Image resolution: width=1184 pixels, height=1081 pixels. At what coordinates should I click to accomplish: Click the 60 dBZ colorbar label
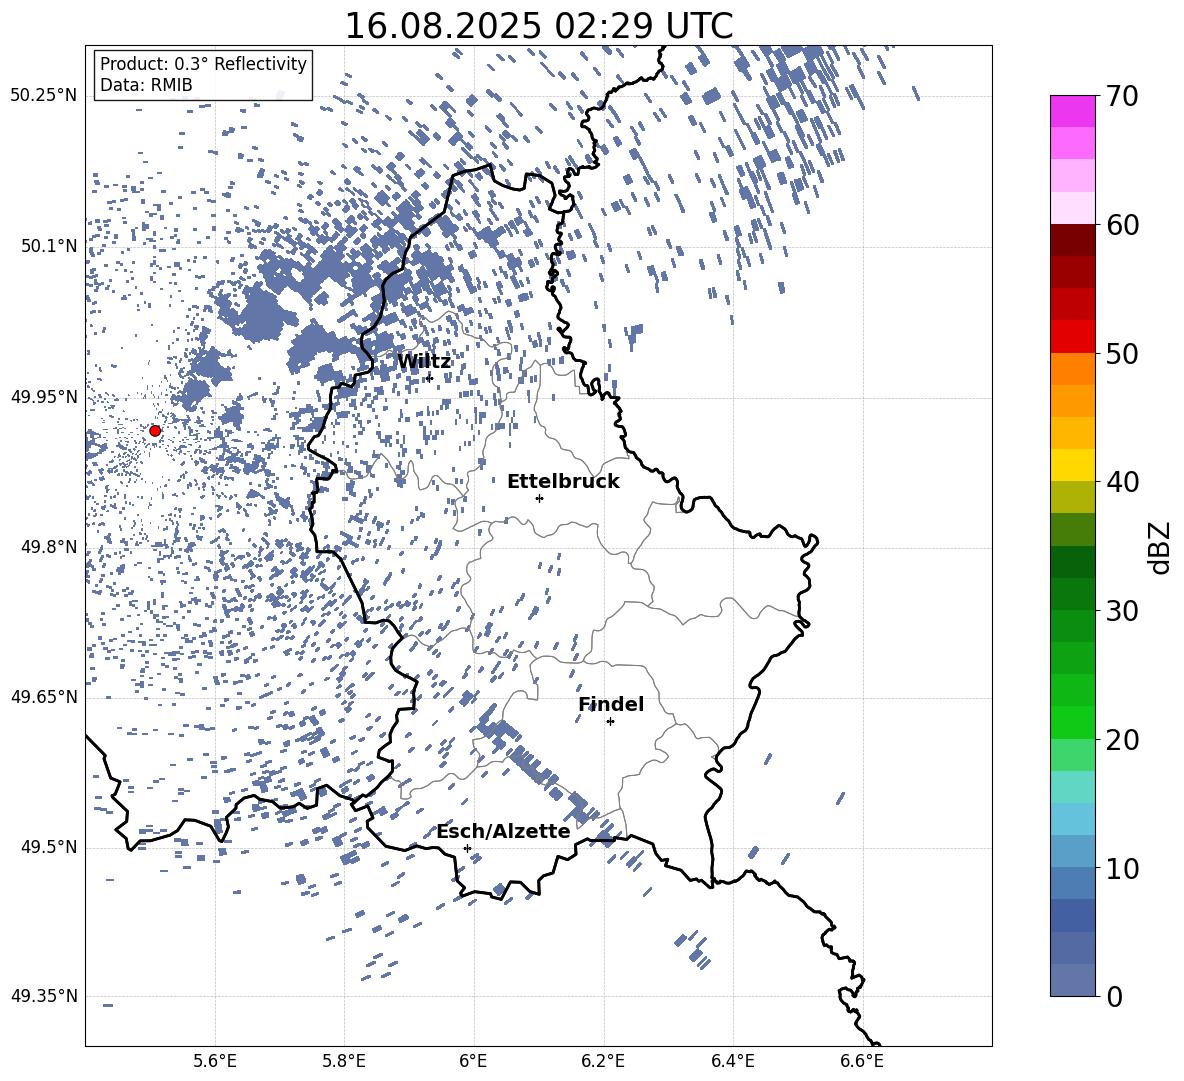pos(1123,225)
